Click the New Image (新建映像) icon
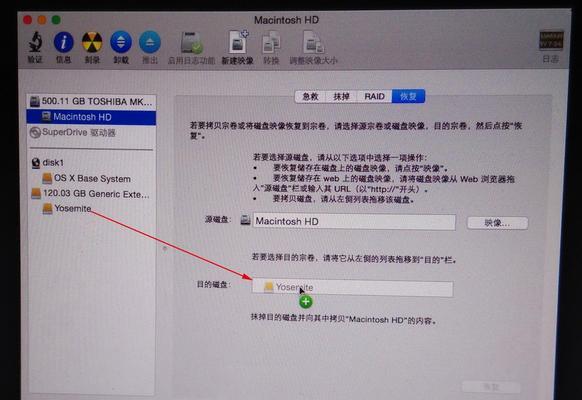Image resolution: width=582 pixels, height=400 pixels. pos(238,42)
